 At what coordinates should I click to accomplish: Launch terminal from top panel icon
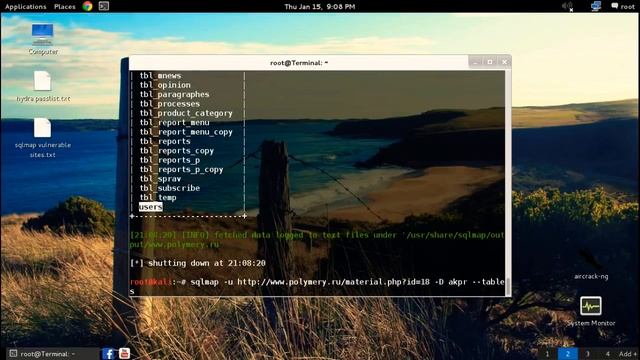[x=104, y=6]
